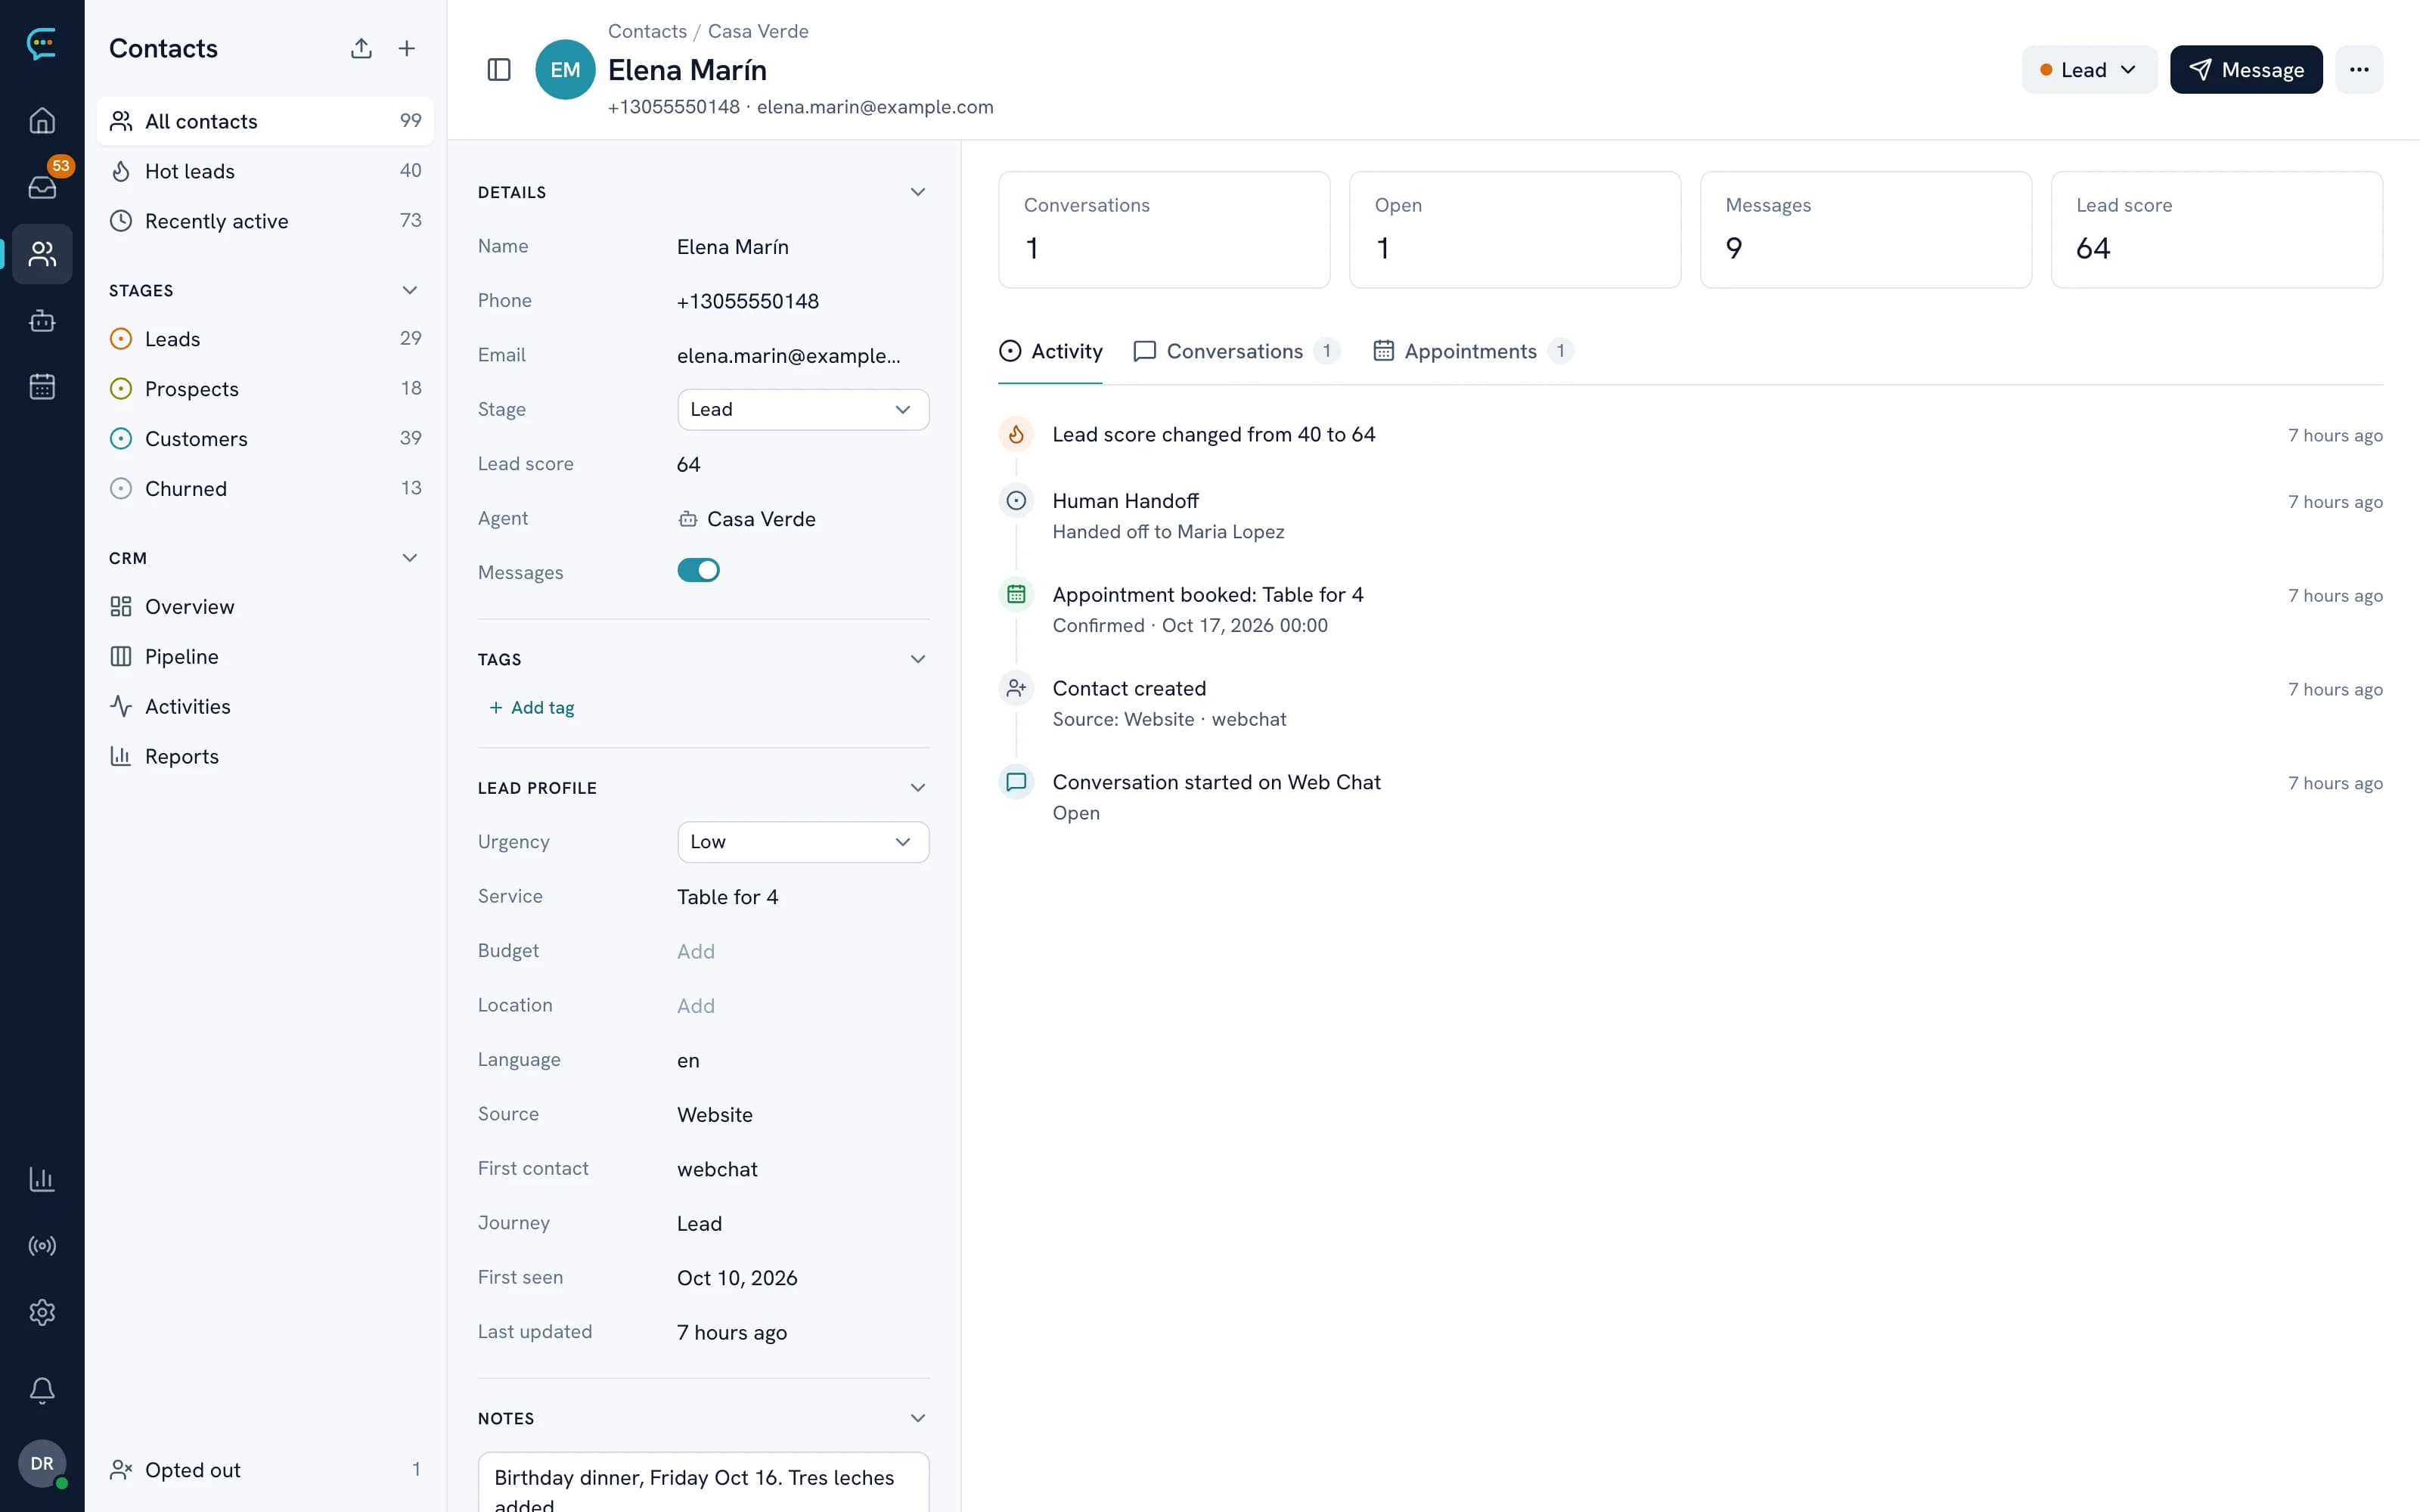Screen dimensions: 2420x1512
Task: Open Reports in the CRM section
Action: (x=265, y=756)
